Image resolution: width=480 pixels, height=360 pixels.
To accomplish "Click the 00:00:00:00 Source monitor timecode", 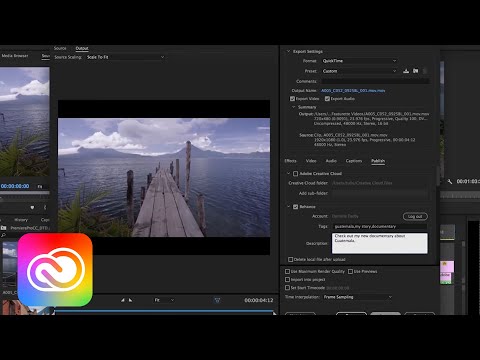I will click(x=15, y=186).
